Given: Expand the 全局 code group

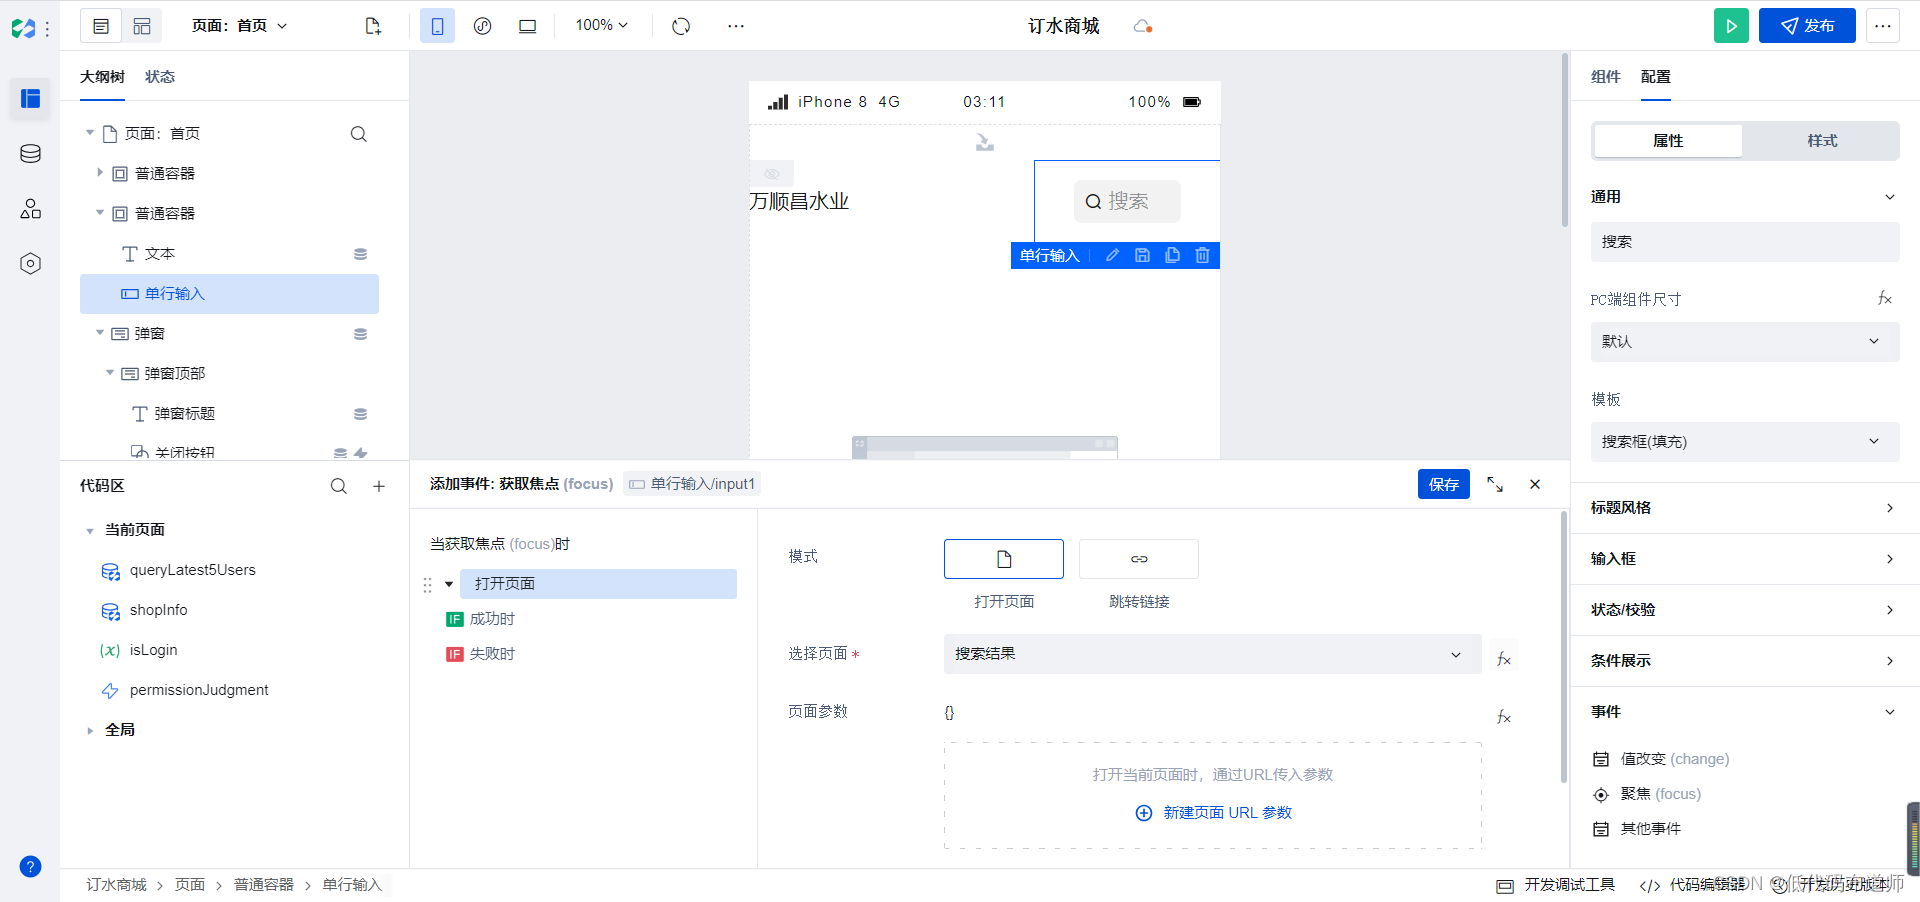Looking at the screenshot, I should (90, 731).
